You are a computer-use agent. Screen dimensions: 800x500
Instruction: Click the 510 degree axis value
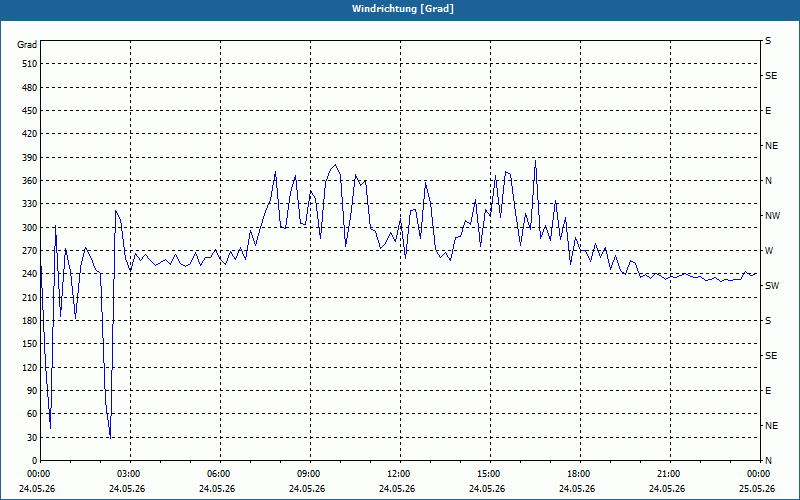pos(30,64)
